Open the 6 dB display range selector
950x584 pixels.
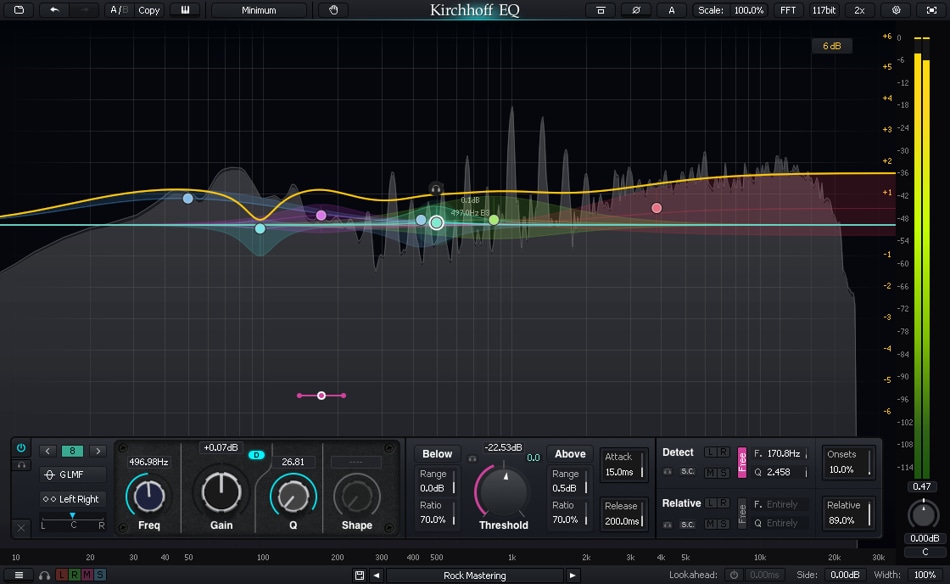coord(831,46)
